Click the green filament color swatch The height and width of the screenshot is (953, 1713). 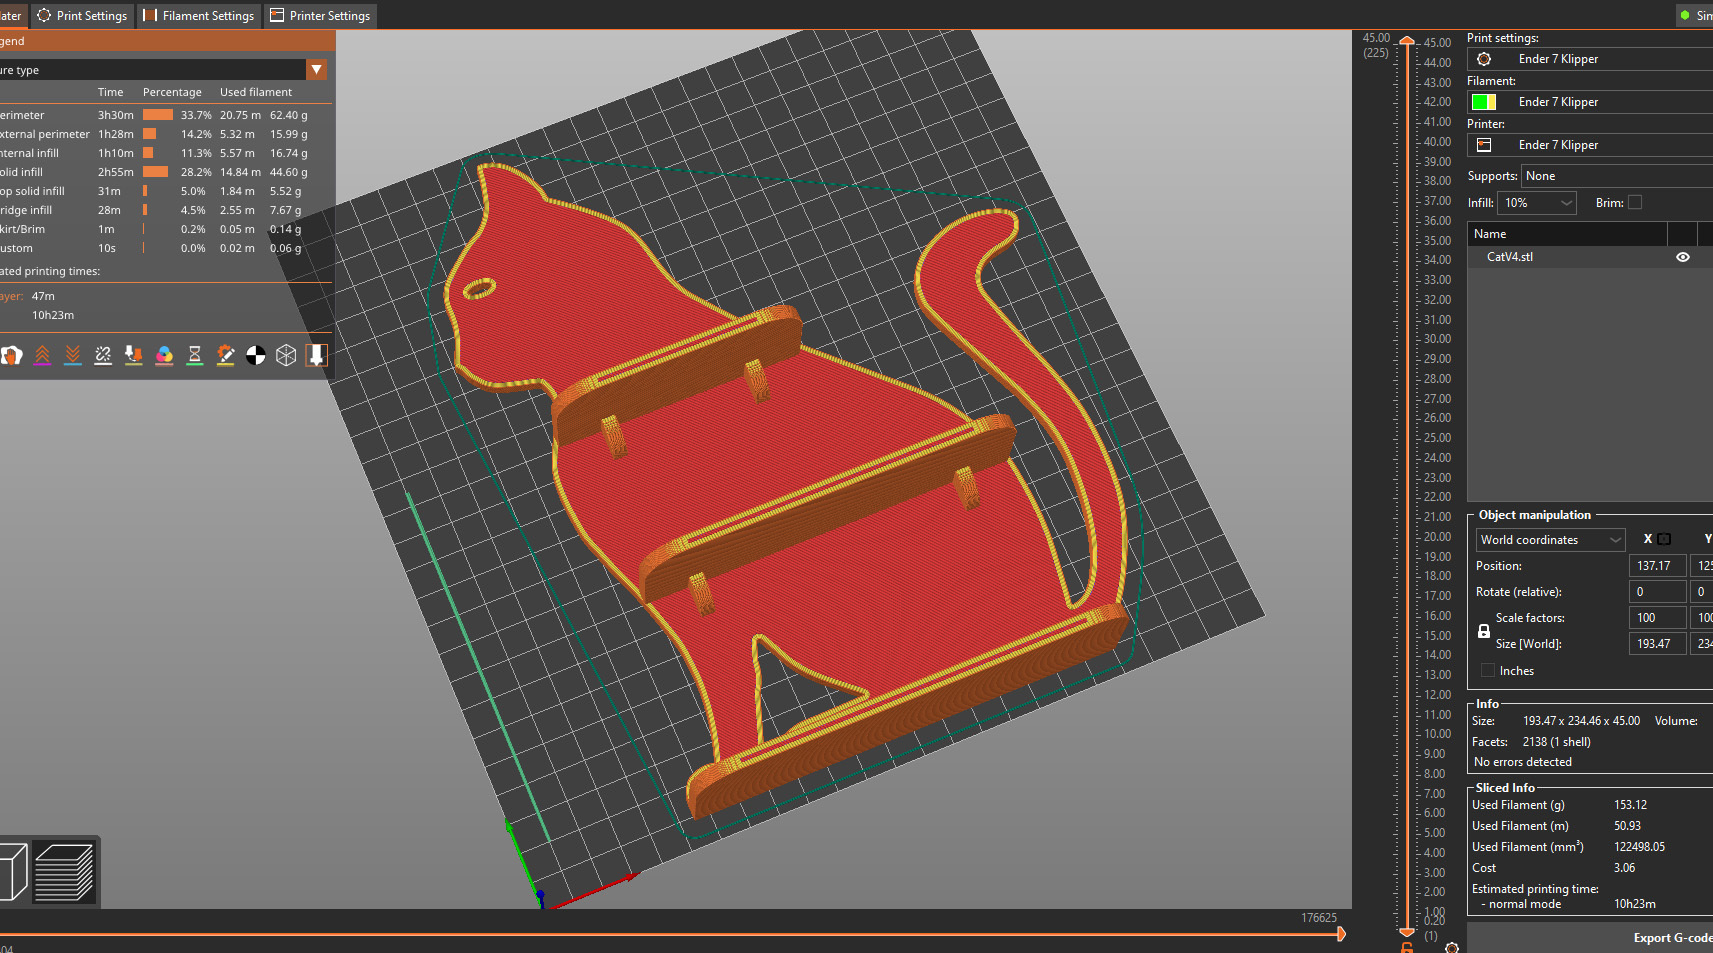coord(1483,102)
